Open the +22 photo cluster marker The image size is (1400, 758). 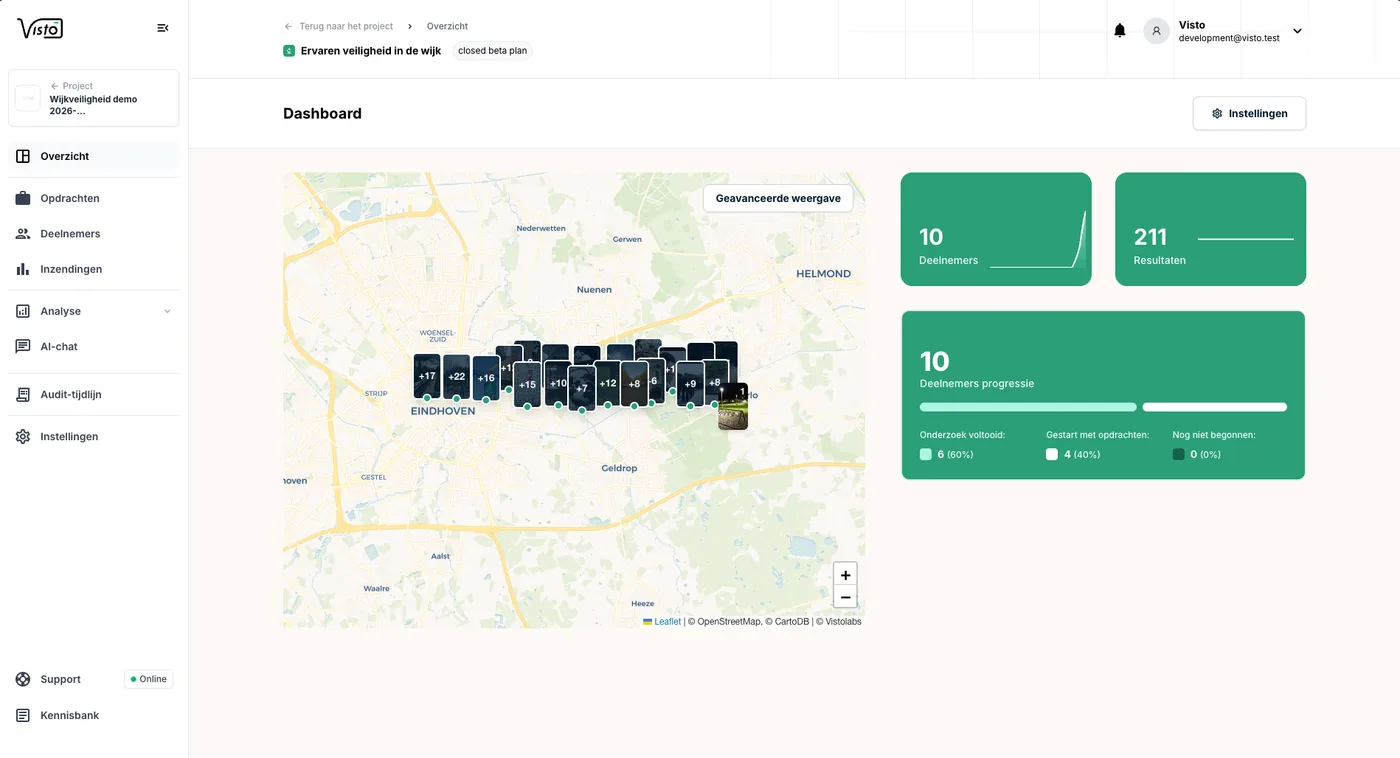click(457, 376)
